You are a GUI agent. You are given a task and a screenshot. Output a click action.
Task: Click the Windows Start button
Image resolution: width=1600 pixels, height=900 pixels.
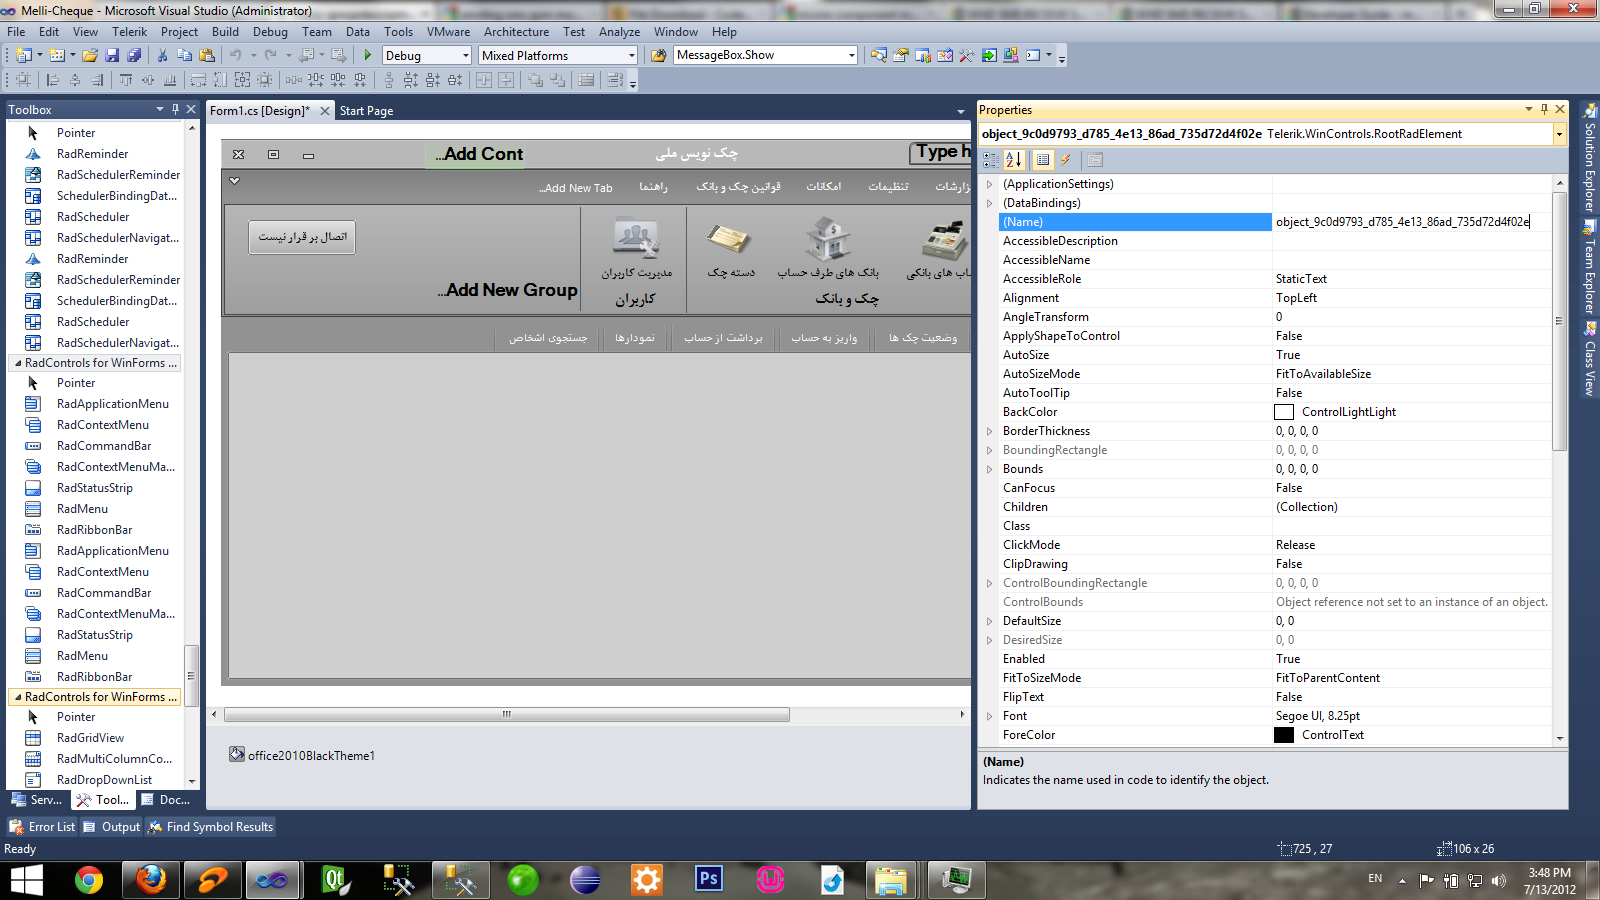pos(26,880)
